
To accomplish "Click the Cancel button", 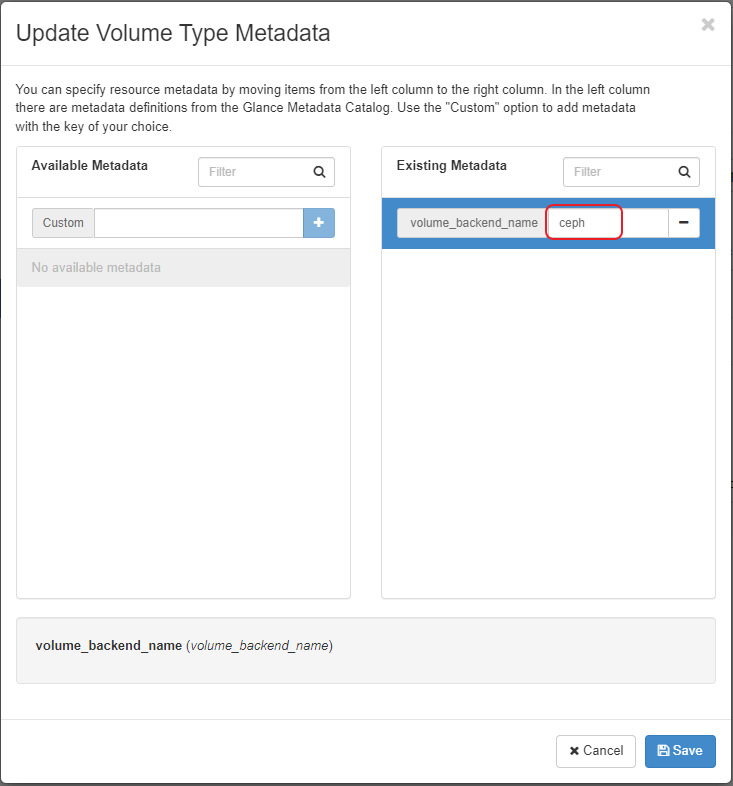I will [x=596, y=751].
